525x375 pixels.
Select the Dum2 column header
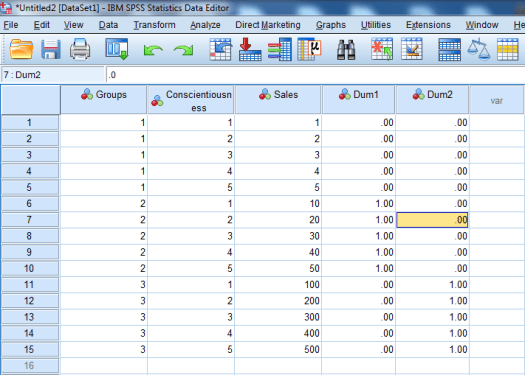[433, 100]
